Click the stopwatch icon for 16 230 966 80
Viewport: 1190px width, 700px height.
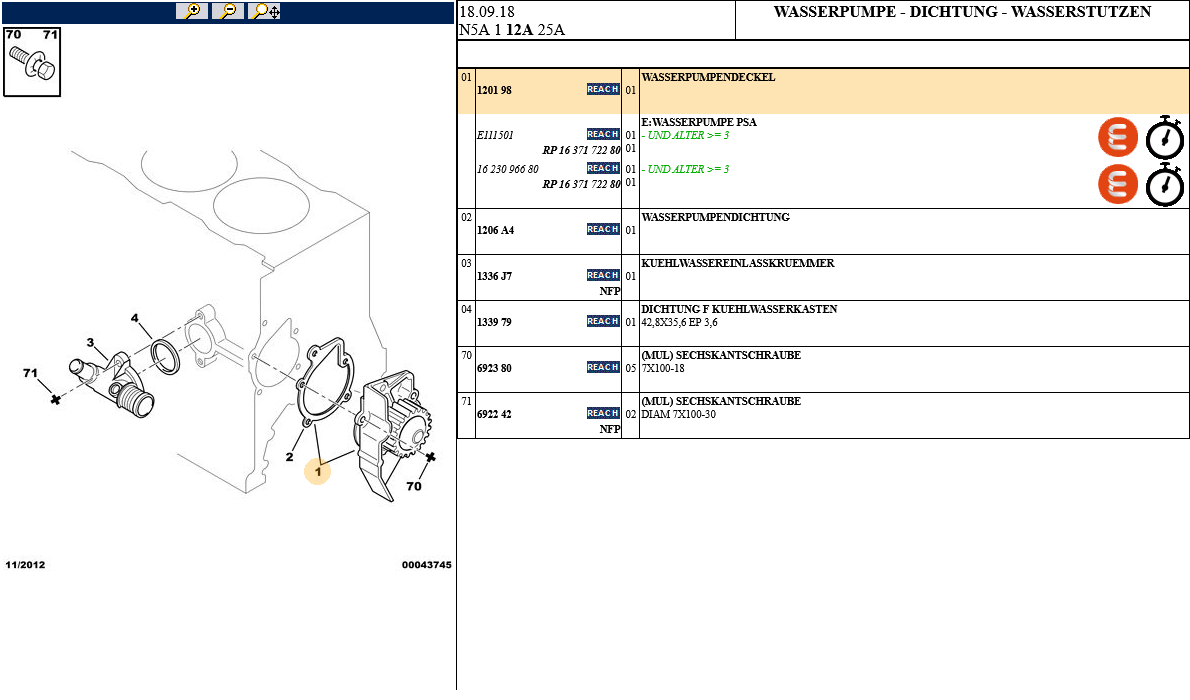point(1165,184)
